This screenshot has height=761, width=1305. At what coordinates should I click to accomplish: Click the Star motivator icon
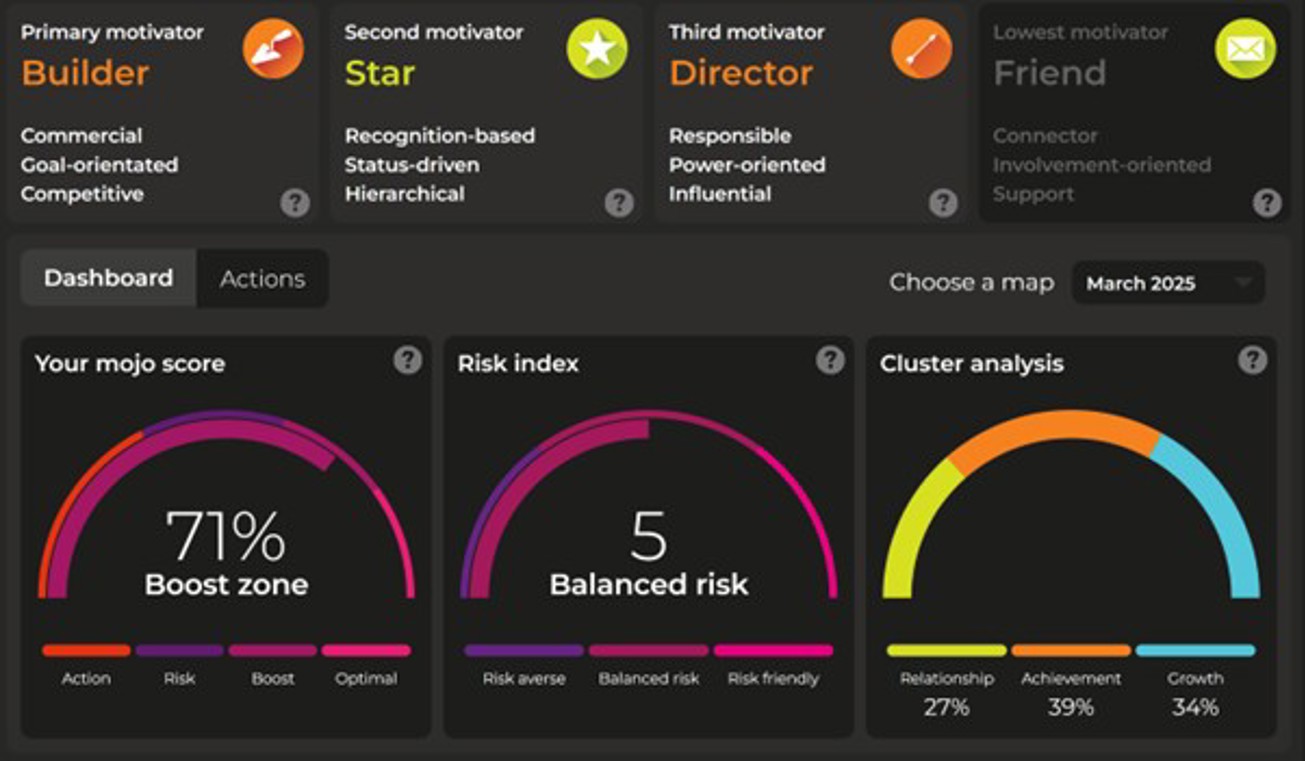click(x=597, y=49)
